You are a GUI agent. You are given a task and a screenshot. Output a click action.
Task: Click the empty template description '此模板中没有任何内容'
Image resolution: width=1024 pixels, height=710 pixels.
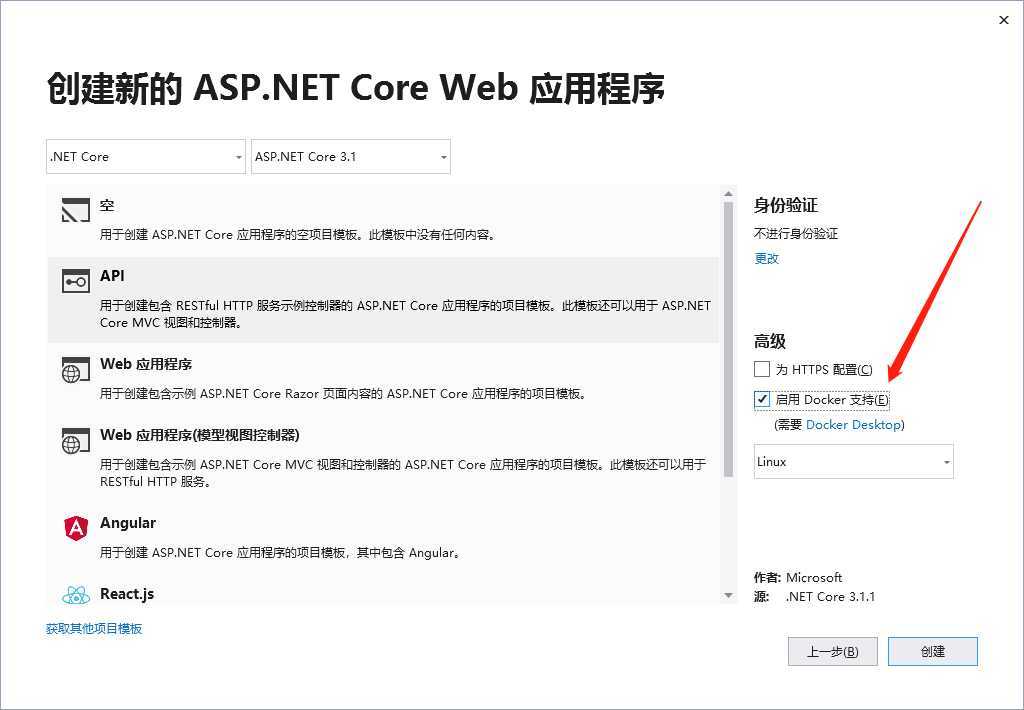tap(432, 234)
